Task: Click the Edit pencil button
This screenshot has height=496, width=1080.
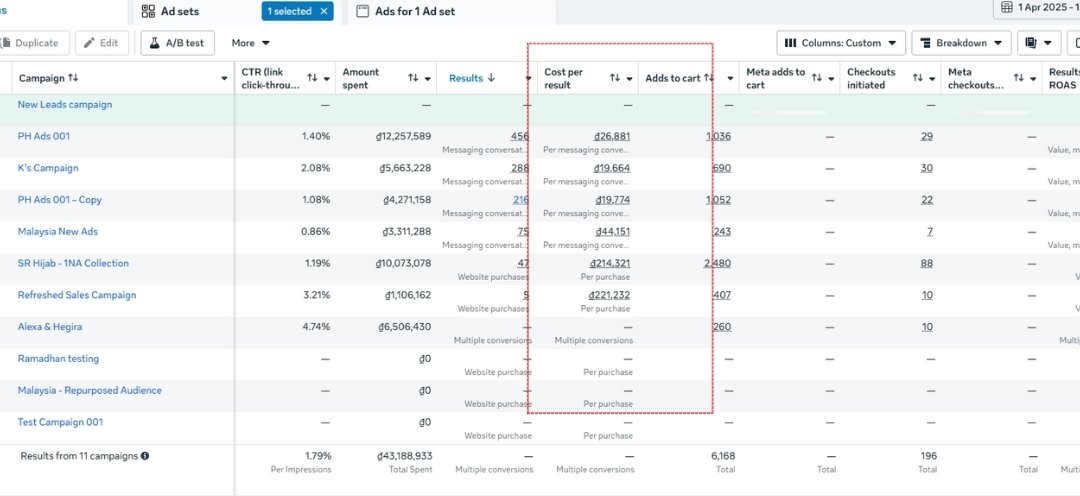Action: click(x=102, y=43)
